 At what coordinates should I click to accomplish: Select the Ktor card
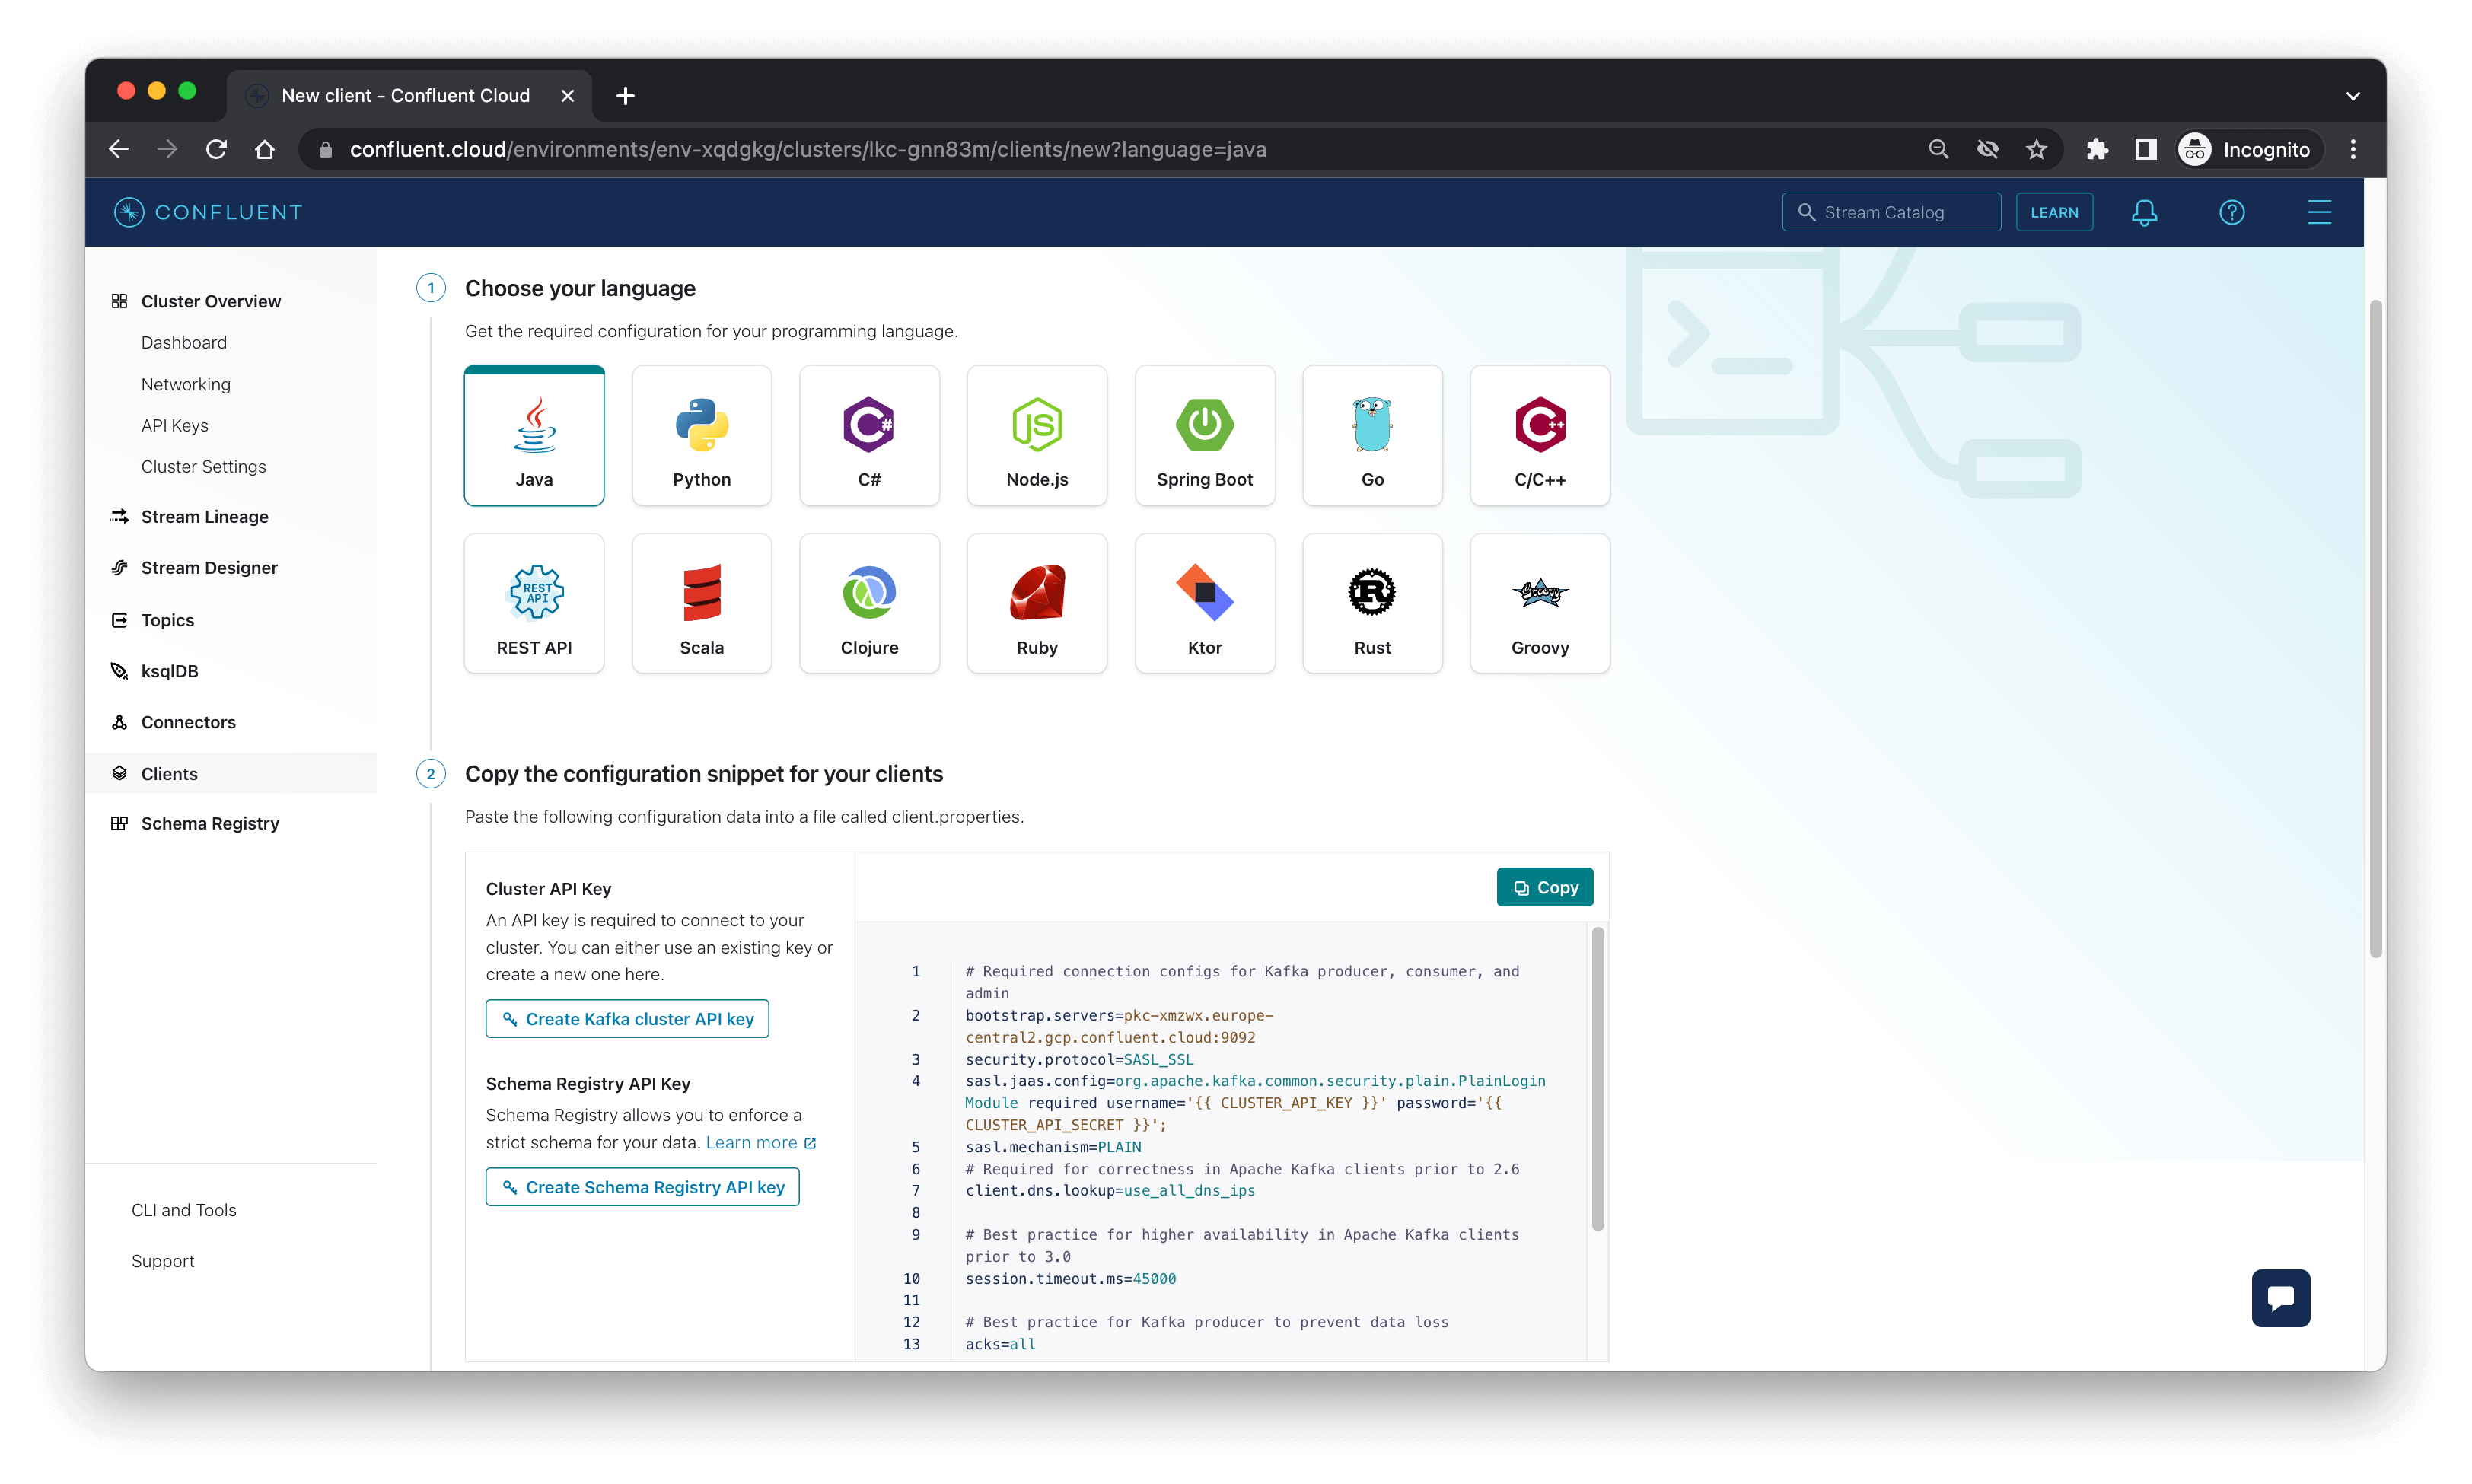[x=1204, y=603]
